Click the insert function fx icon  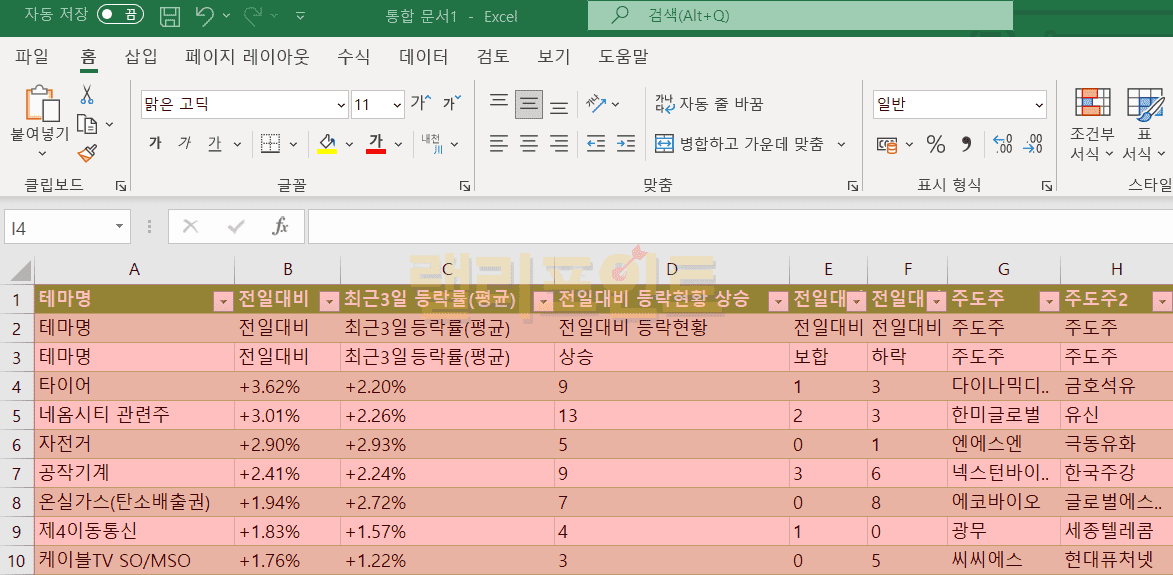(x=281, y=227)
